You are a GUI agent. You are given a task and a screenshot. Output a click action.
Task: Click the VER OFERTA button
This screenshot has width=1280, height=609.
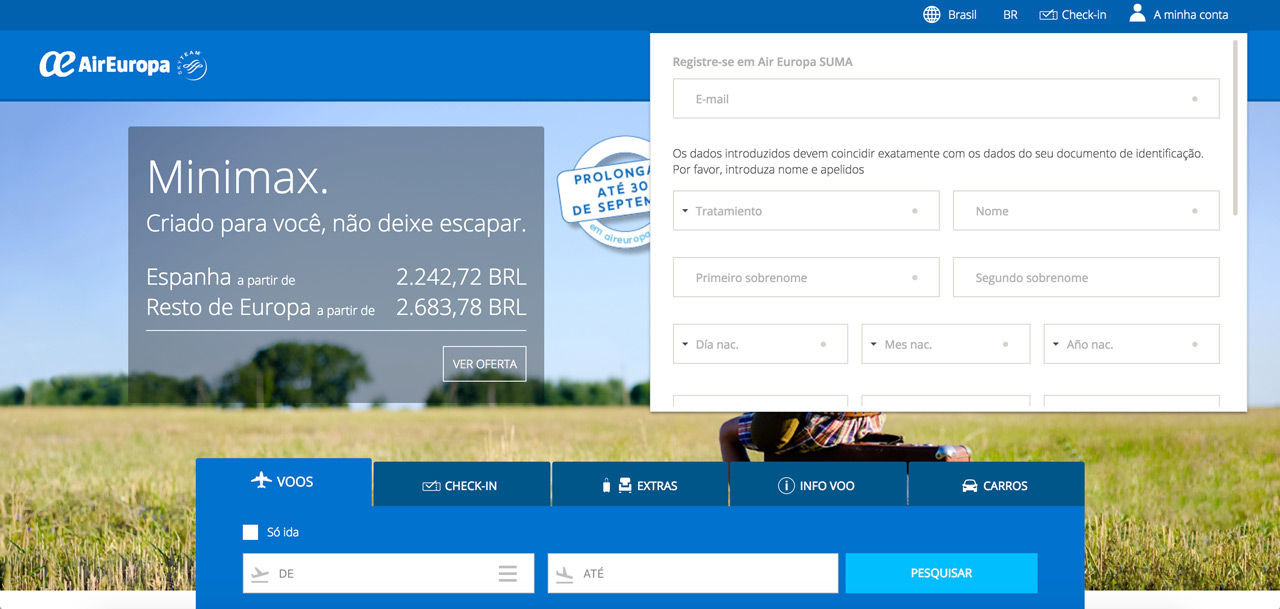click(484, 364)
